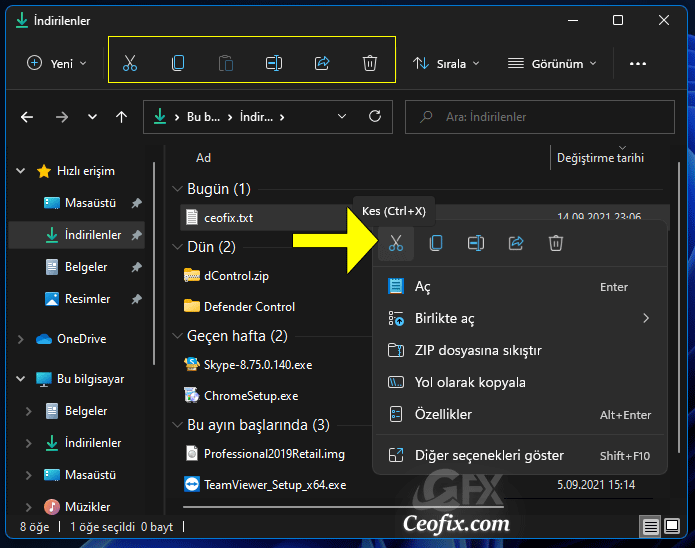Click the Değiştirme tarihi column header
This screenshot has width=695, height=548.
(x=600, y=158)
